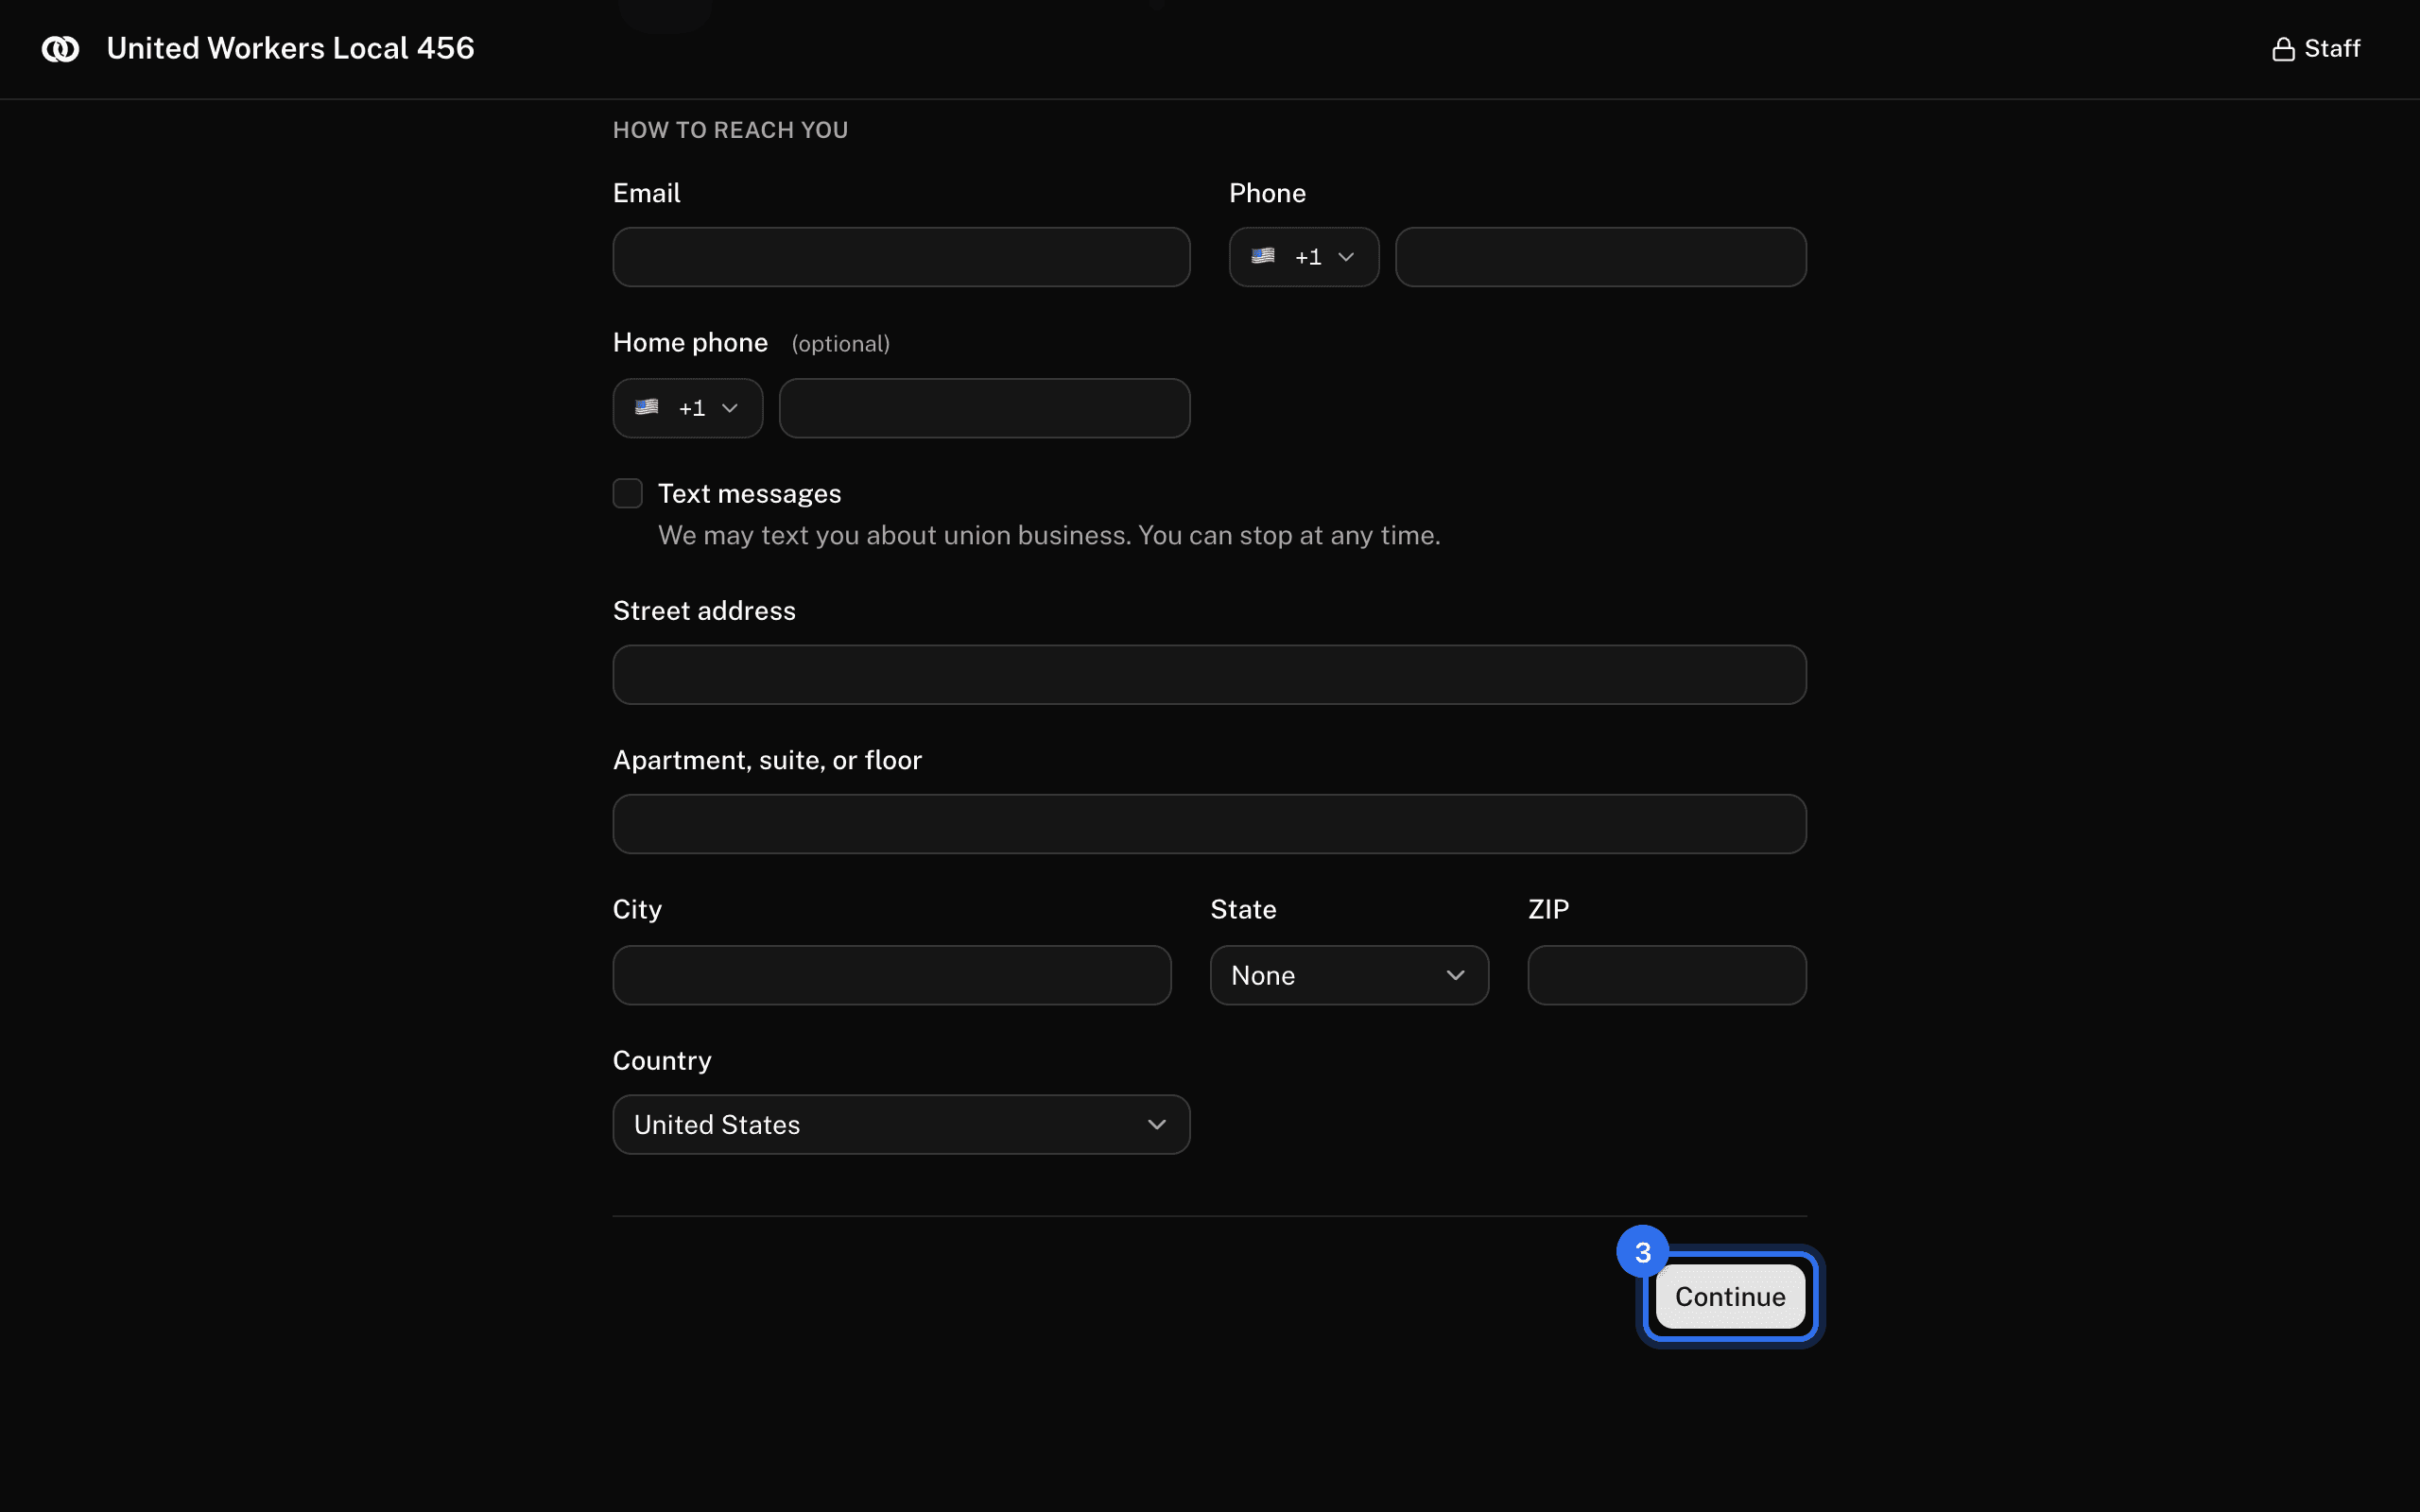Viewport: 2420px width, 1512px height.
Task: Click the ZIP code field
Action: click(1667, 975)
